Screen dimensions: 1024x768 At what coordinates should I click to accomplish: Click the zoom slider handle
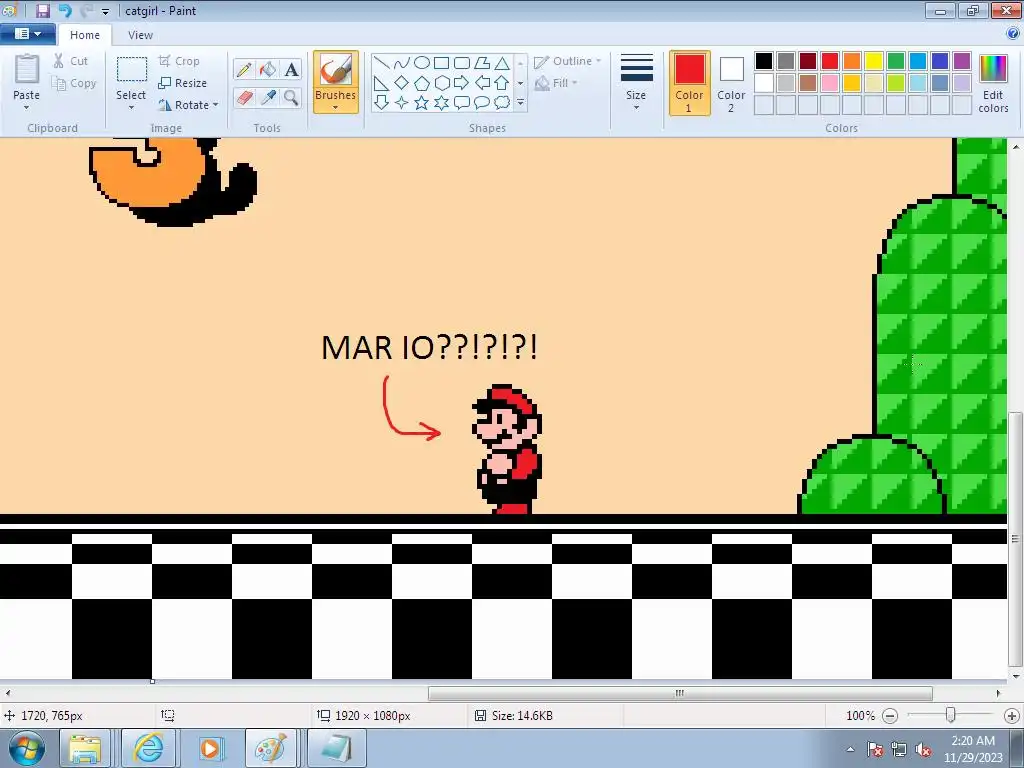click(951, 716)
